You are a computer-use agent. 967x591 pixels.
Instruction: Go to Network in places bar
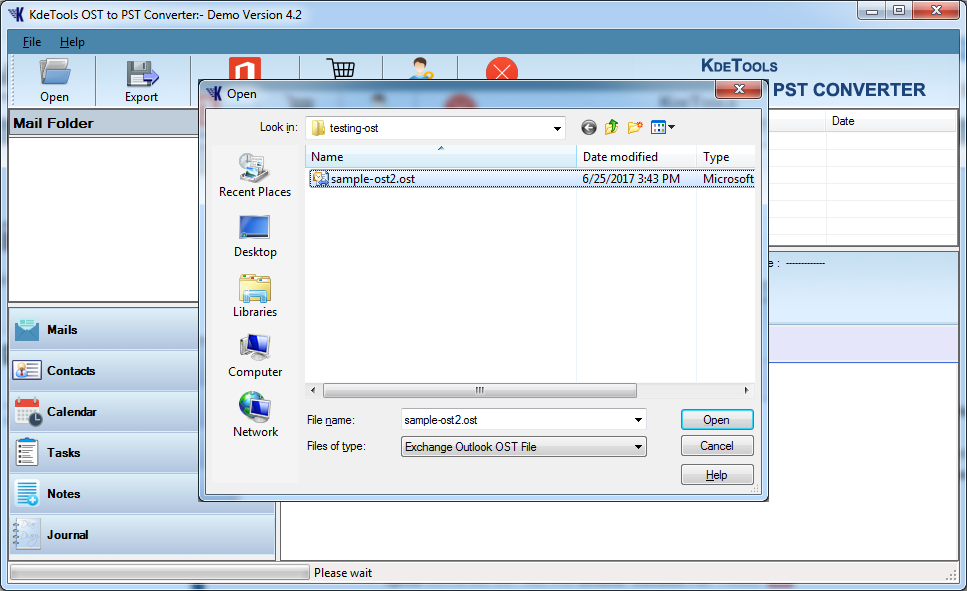tap(255, 415)
